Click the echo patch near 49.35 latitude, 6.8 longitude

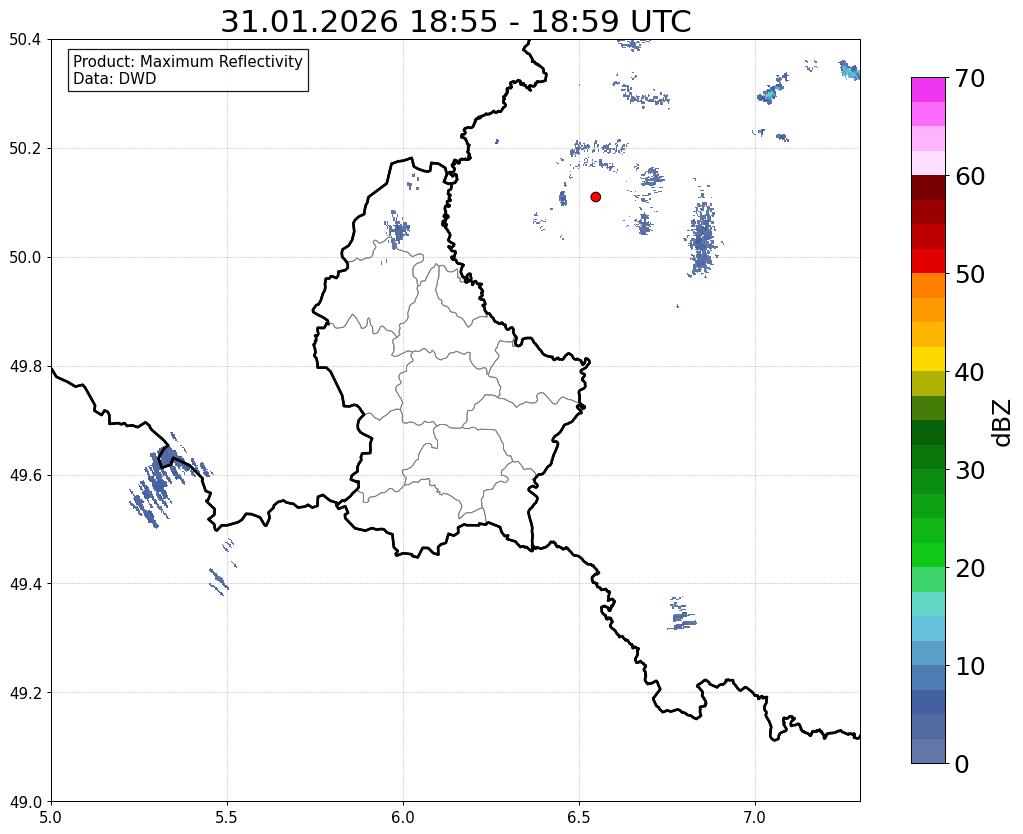(682, 613)
